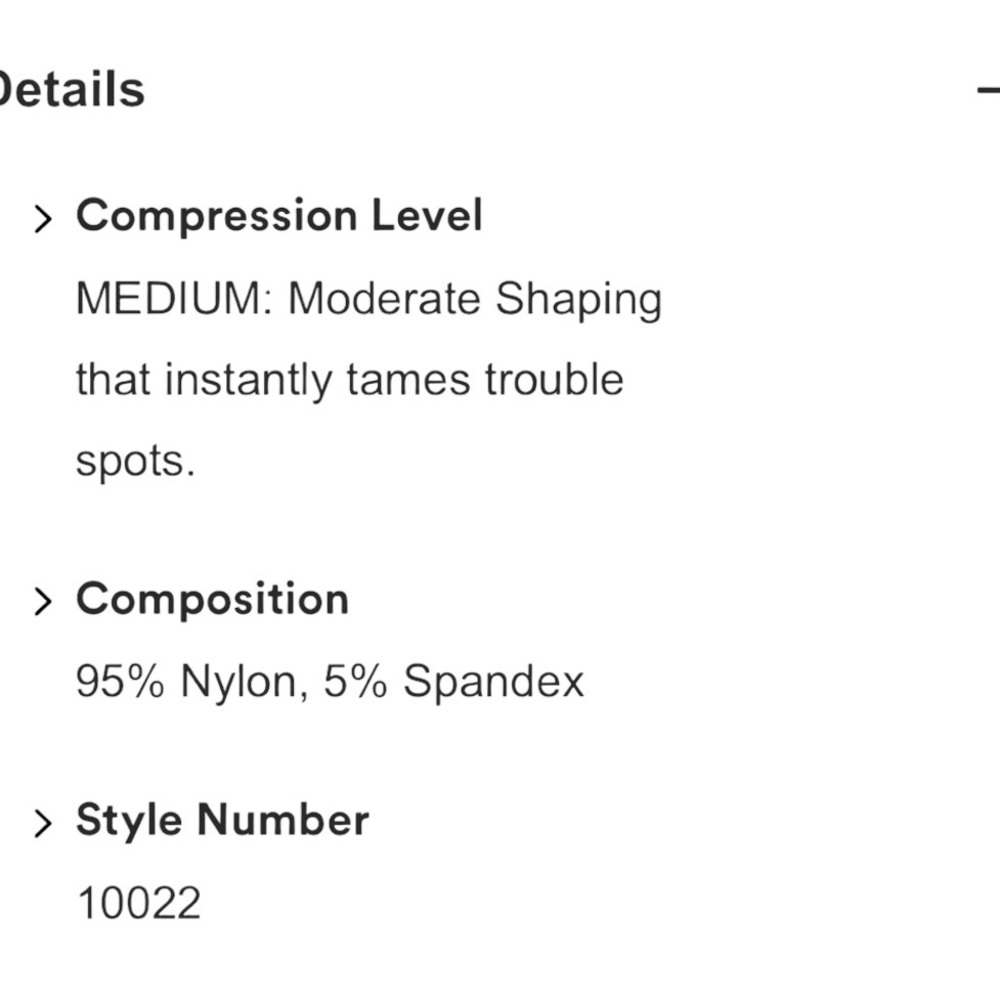The image size is (1000, 1000).
Task: Click the text MEDIUM: Moderate Shaping
Action: tap(369, 300)
